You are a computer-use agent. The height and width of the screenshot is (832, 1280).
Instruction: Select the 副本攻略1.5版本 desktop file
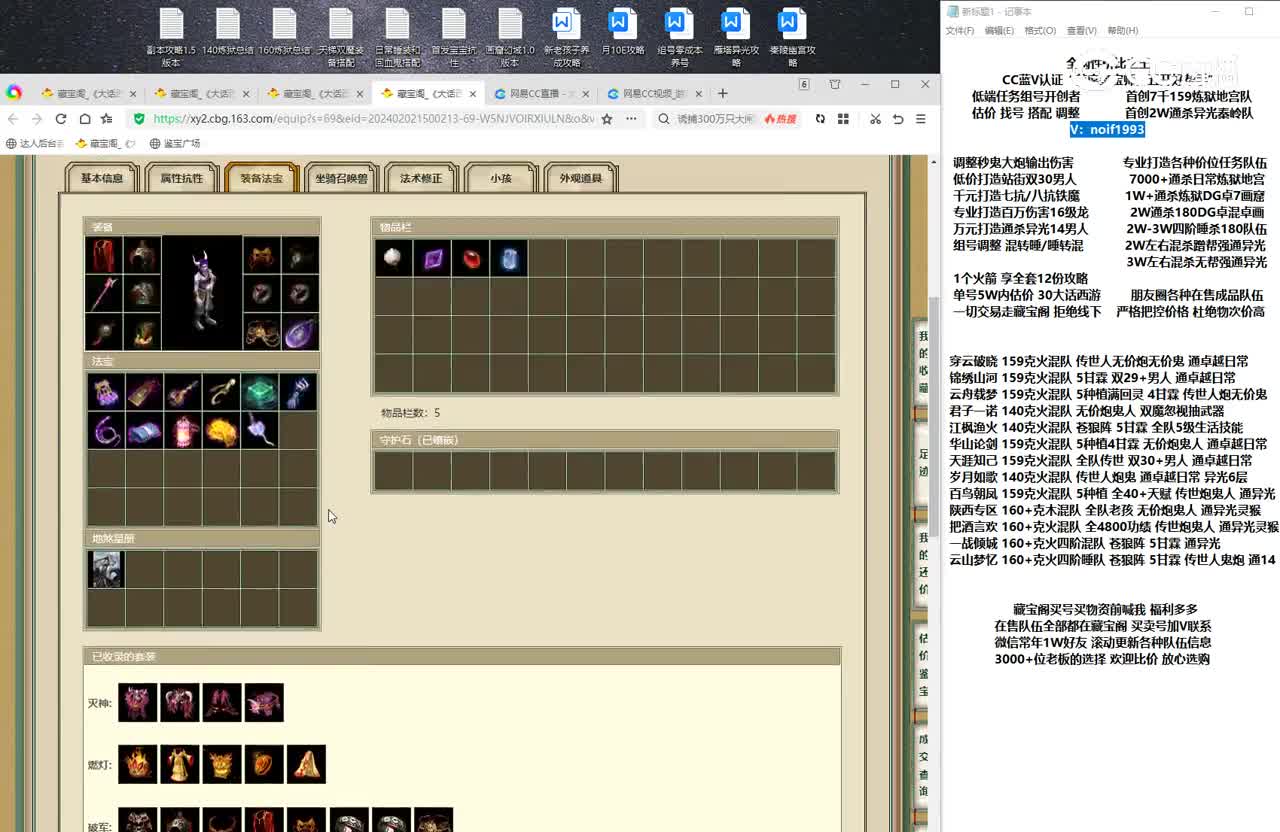171,38
